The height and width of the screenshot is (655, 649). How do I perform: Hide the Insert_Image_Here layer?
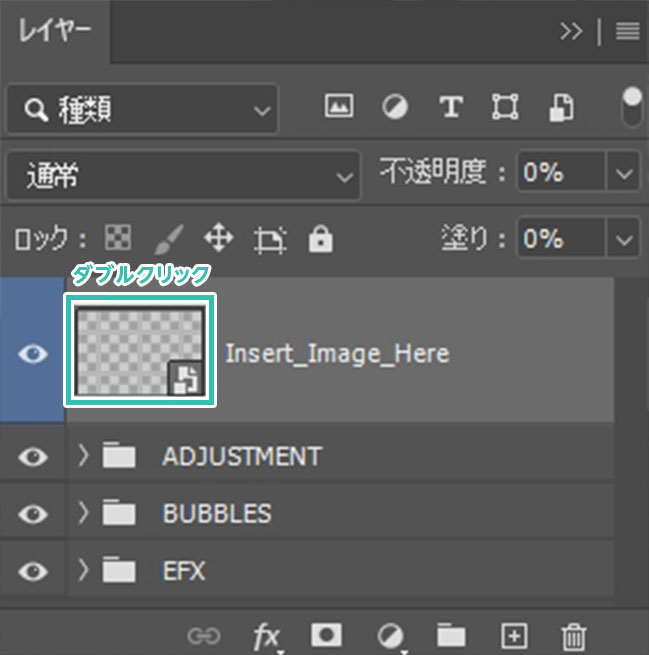pos(33,354)
